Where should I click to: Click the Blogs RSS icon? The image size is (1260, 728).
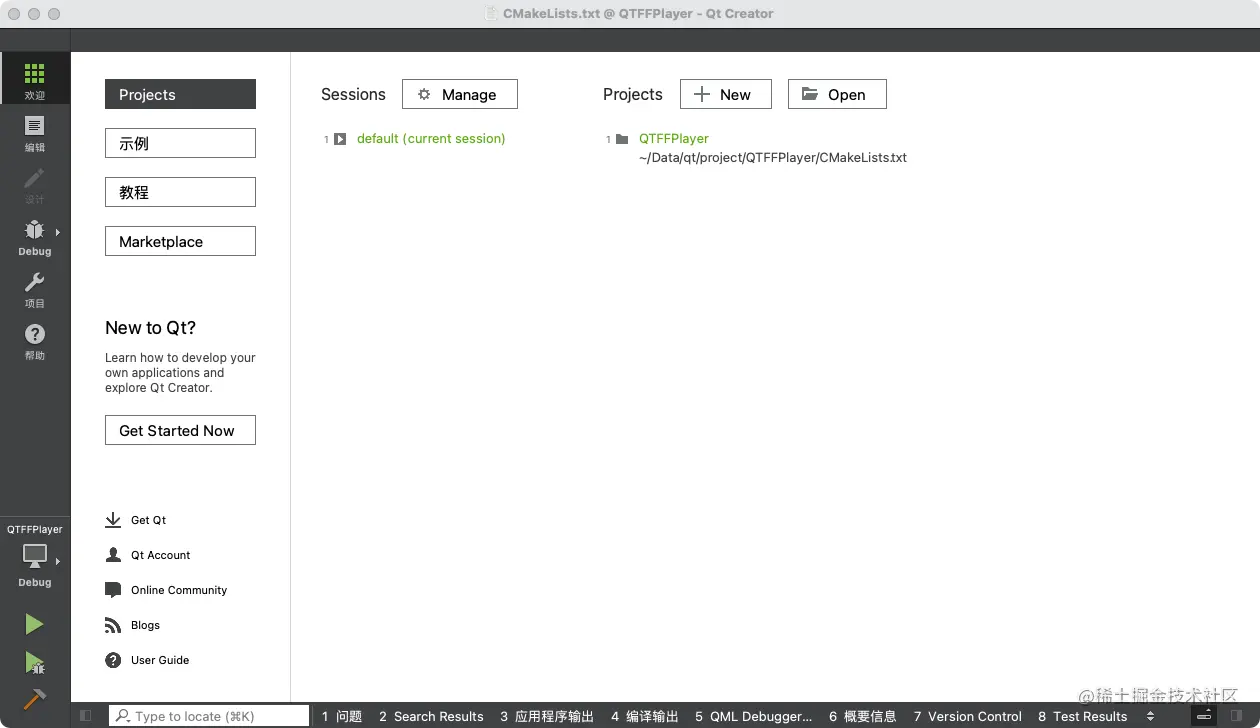(113, 625)
